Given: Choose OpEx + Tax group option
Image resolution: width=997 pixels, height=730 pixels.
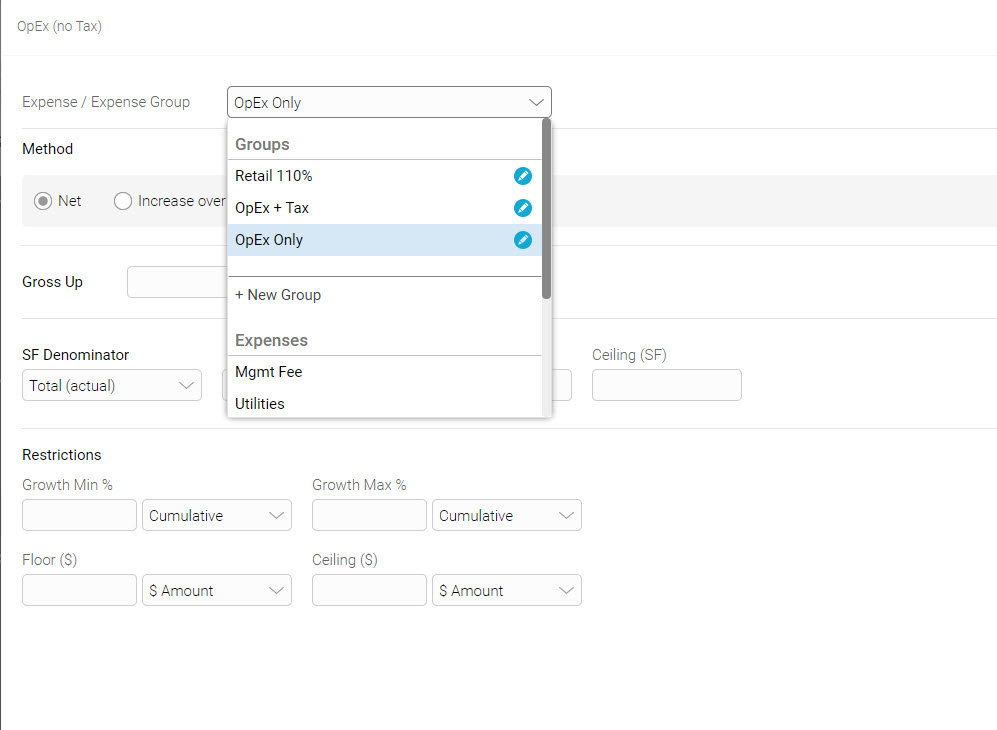Looking at the screenshot, I should [272, 208].
